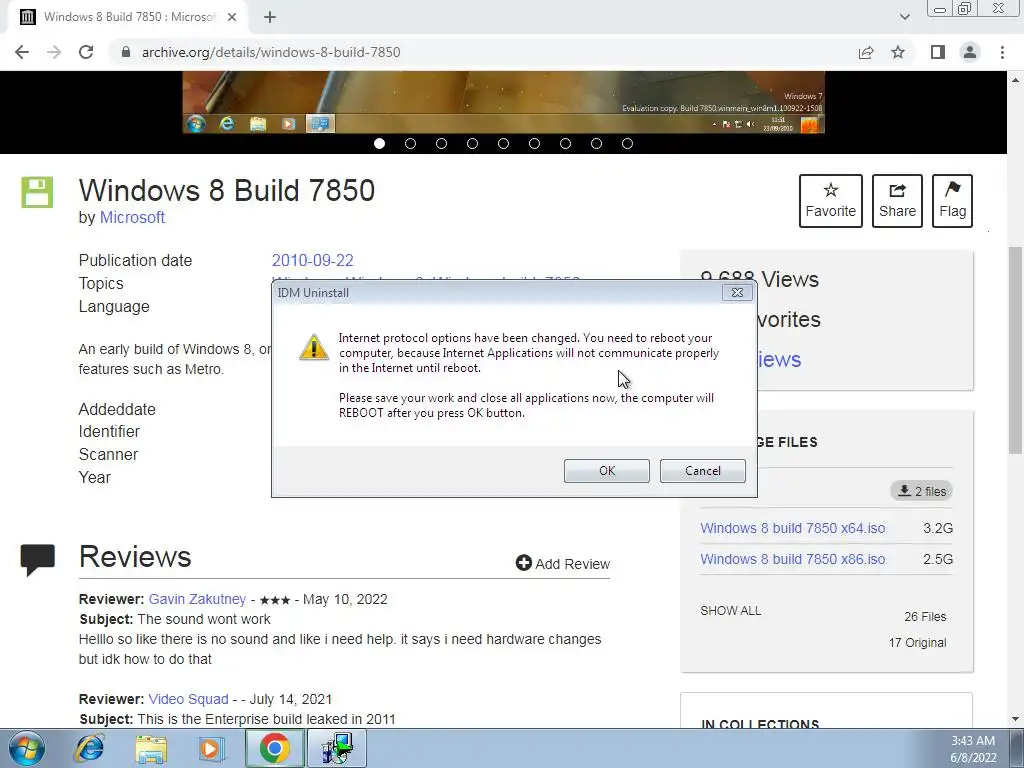Viewport: 1024px width, 768px height.
Task: Click the Reviews speech bubble icon
Action: pyautogui.click(x=37, y=559)
